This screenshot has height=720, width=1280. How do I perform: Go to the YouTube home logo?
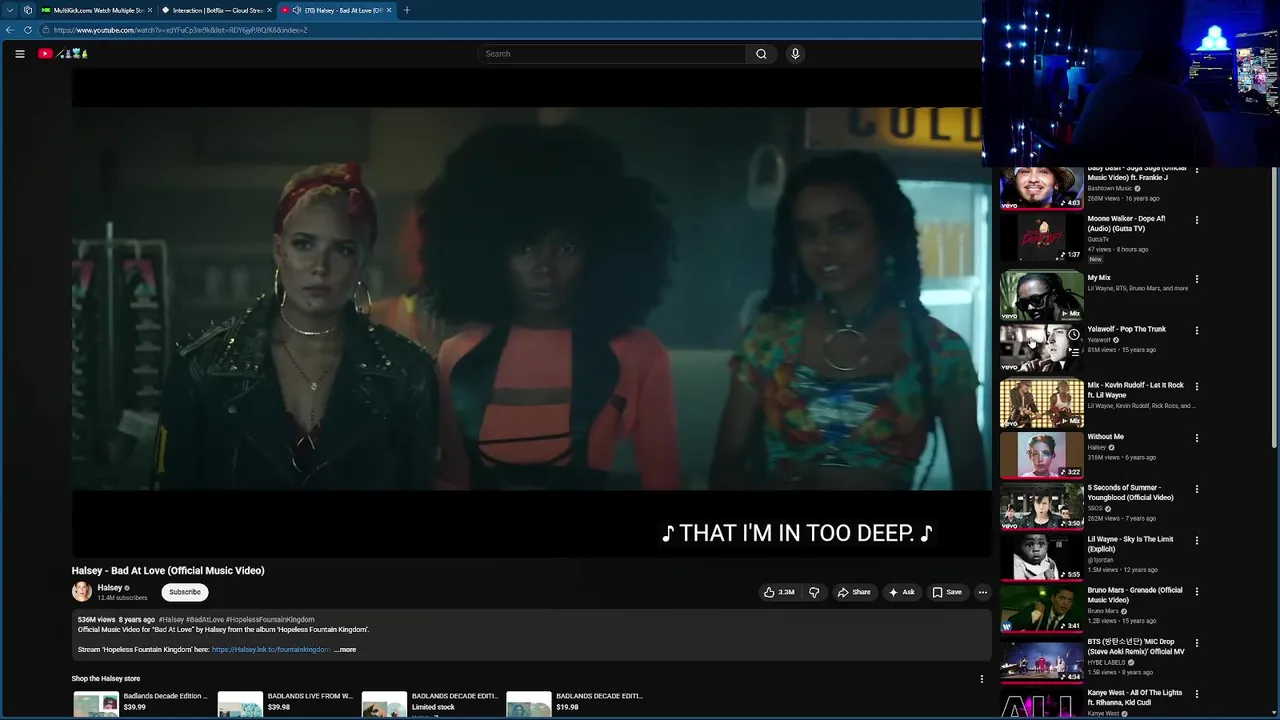[x=63, y=54]
